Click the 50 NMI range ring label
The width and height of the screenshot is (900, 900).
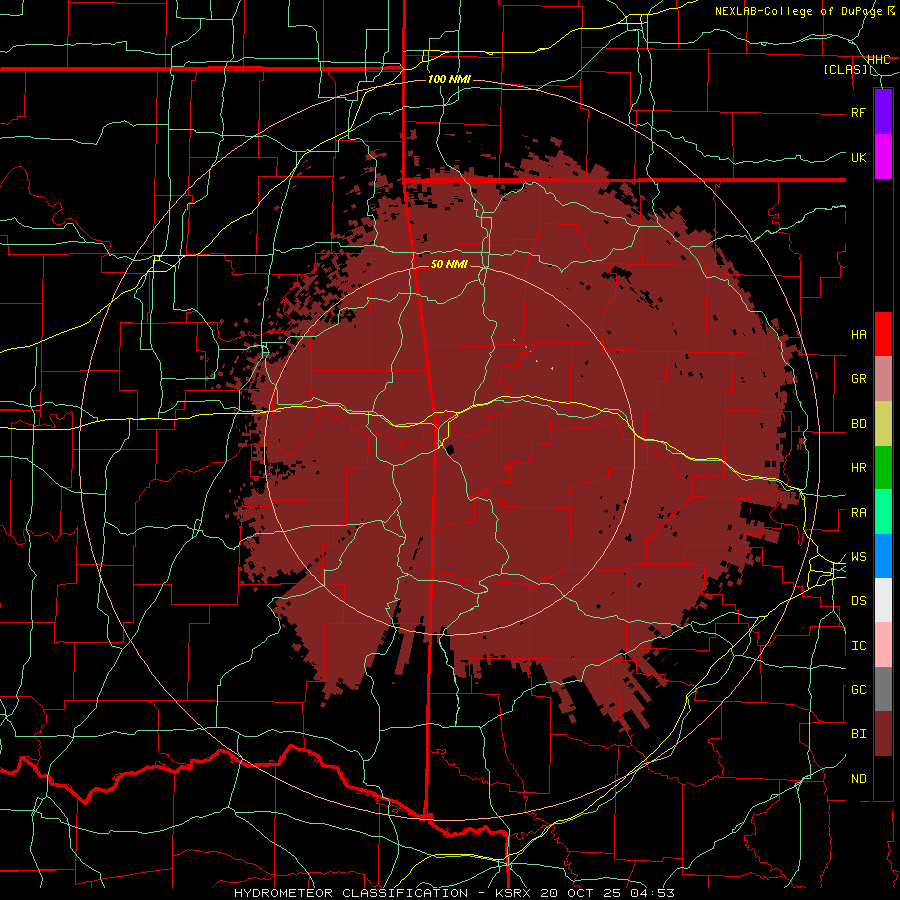(x=449, y=264)
